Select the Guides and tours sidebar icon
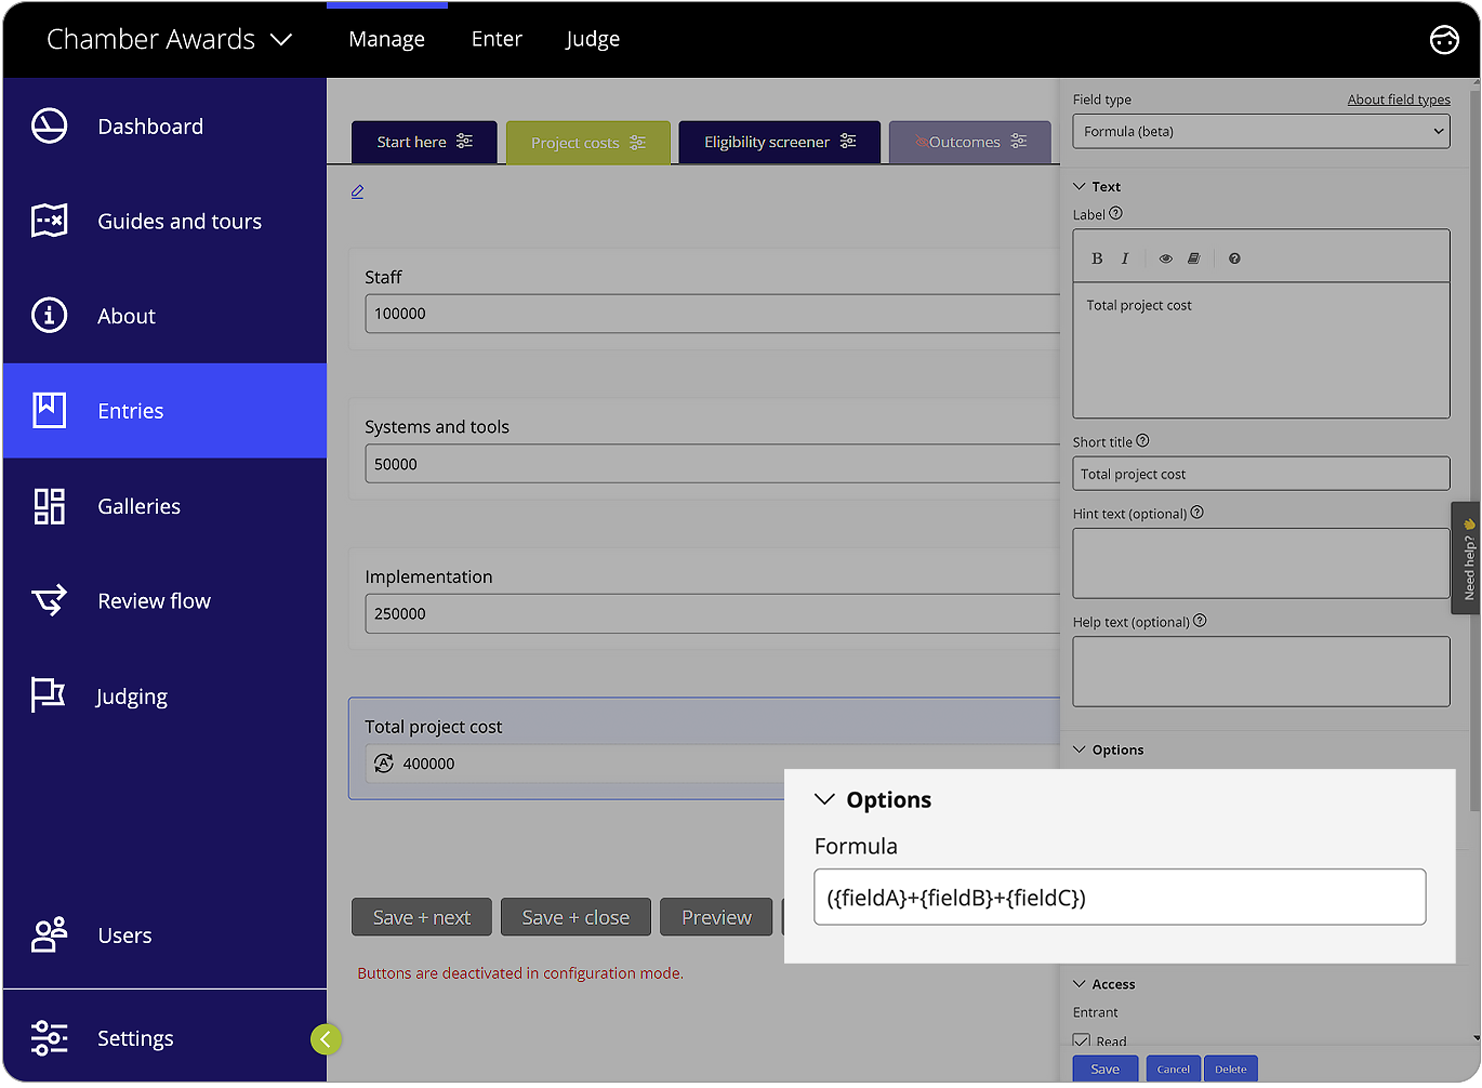This screenshot has width=1482, height=1088. pos(49,221)
